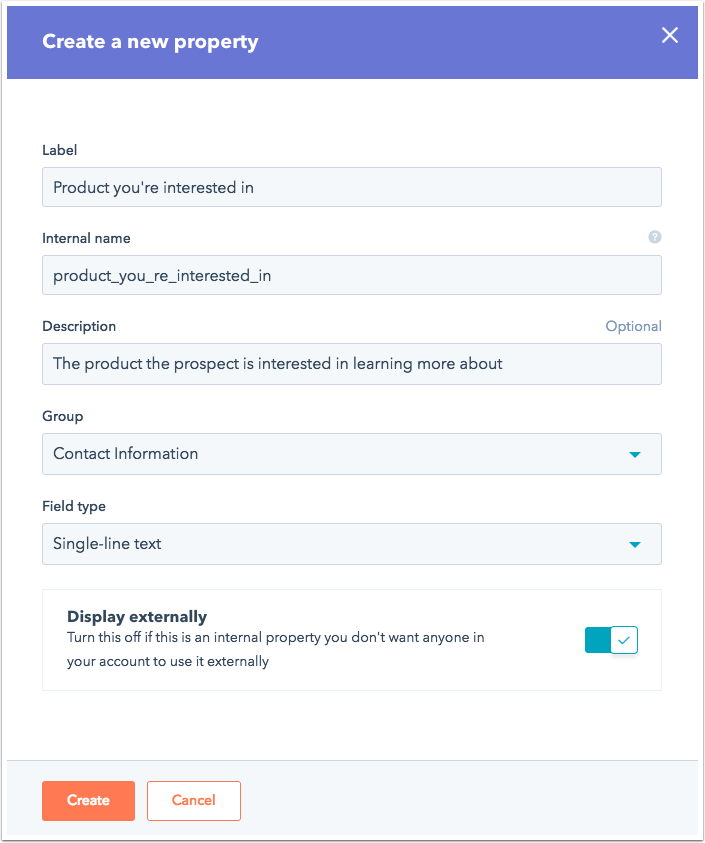Click the Display externally explanation text
Image resolution: width=705 pixels, height=843 pixels.
click(x=275, y=649)
